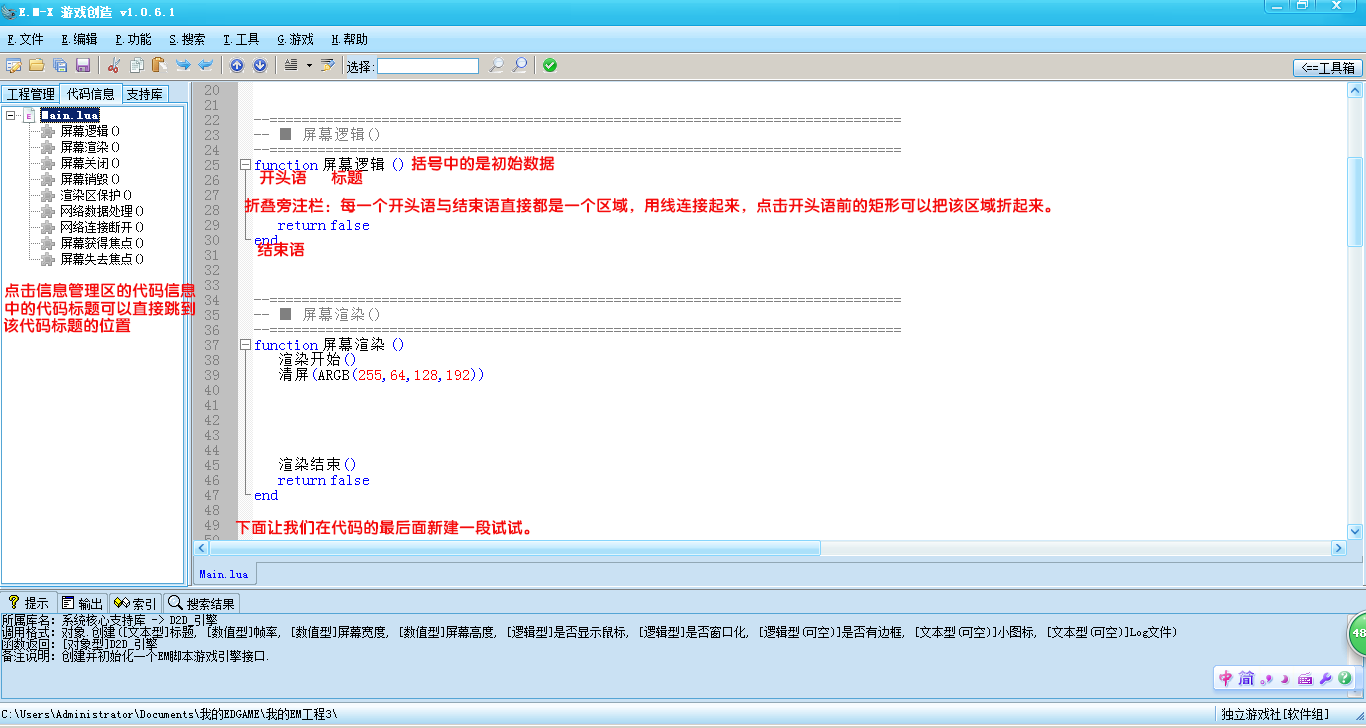This screenshot has width=1366, height=728.
Task: Toggle the IME 简 simplified character indicator
Action: click(x=1246, y=678)
